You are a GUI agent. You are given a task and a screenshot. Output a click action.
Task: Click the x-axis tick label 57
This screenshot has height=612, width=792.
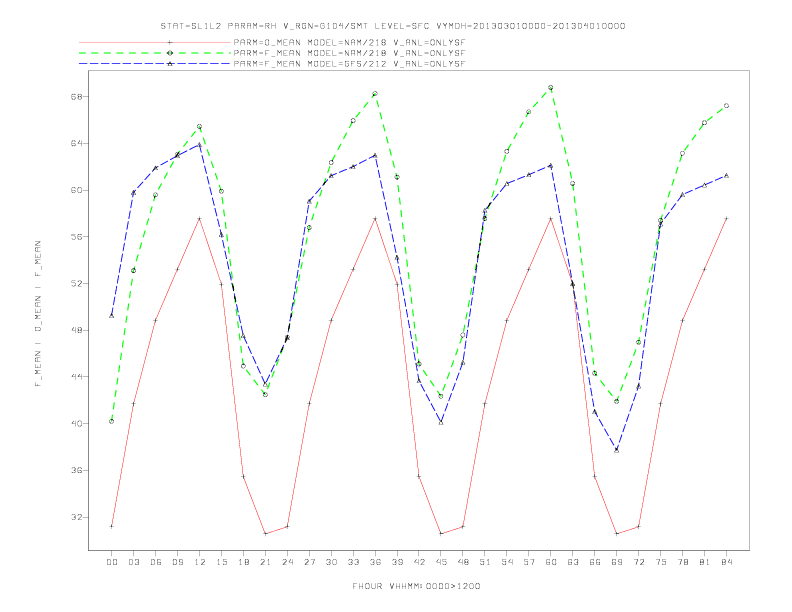[529, 562]
